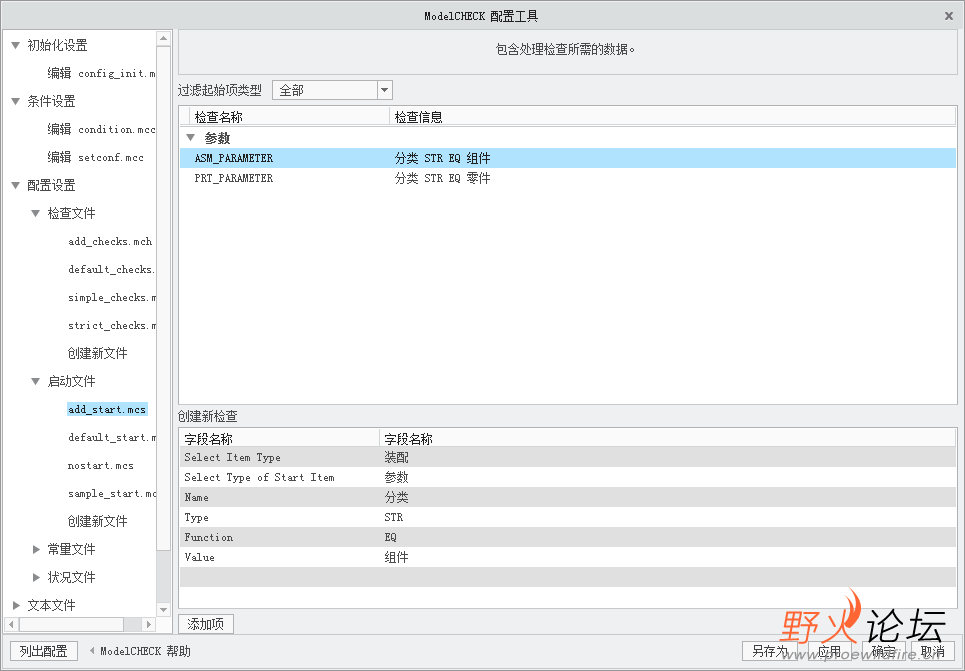
Task: Collapse the 配置设置 tree node
Action: 16,185
